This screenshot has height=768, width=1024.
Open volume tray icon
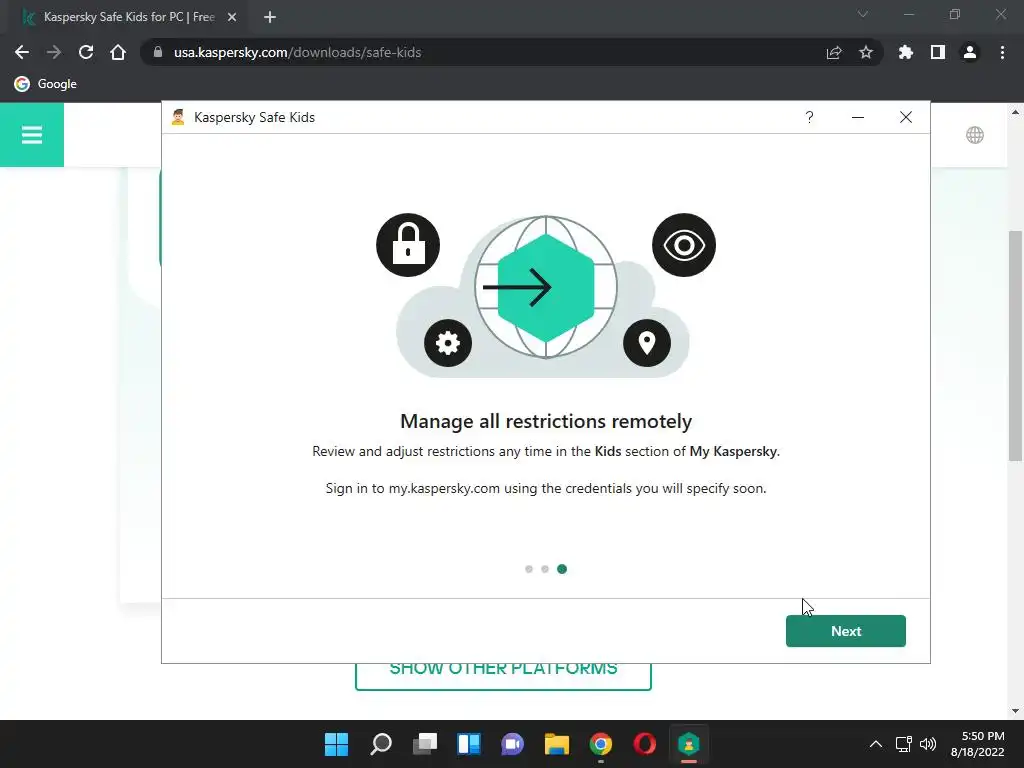tap(927, 744)
